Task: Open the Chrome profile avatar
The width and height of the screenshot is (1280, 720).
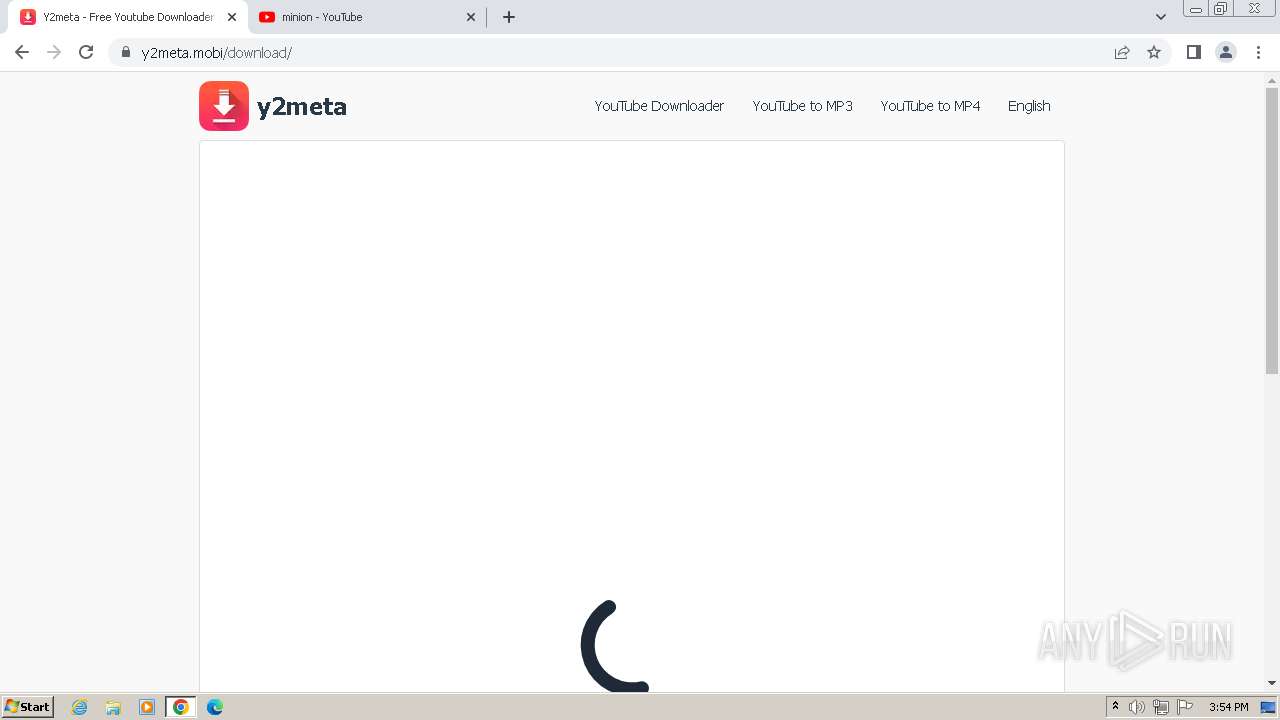Action: point(1226,52)
